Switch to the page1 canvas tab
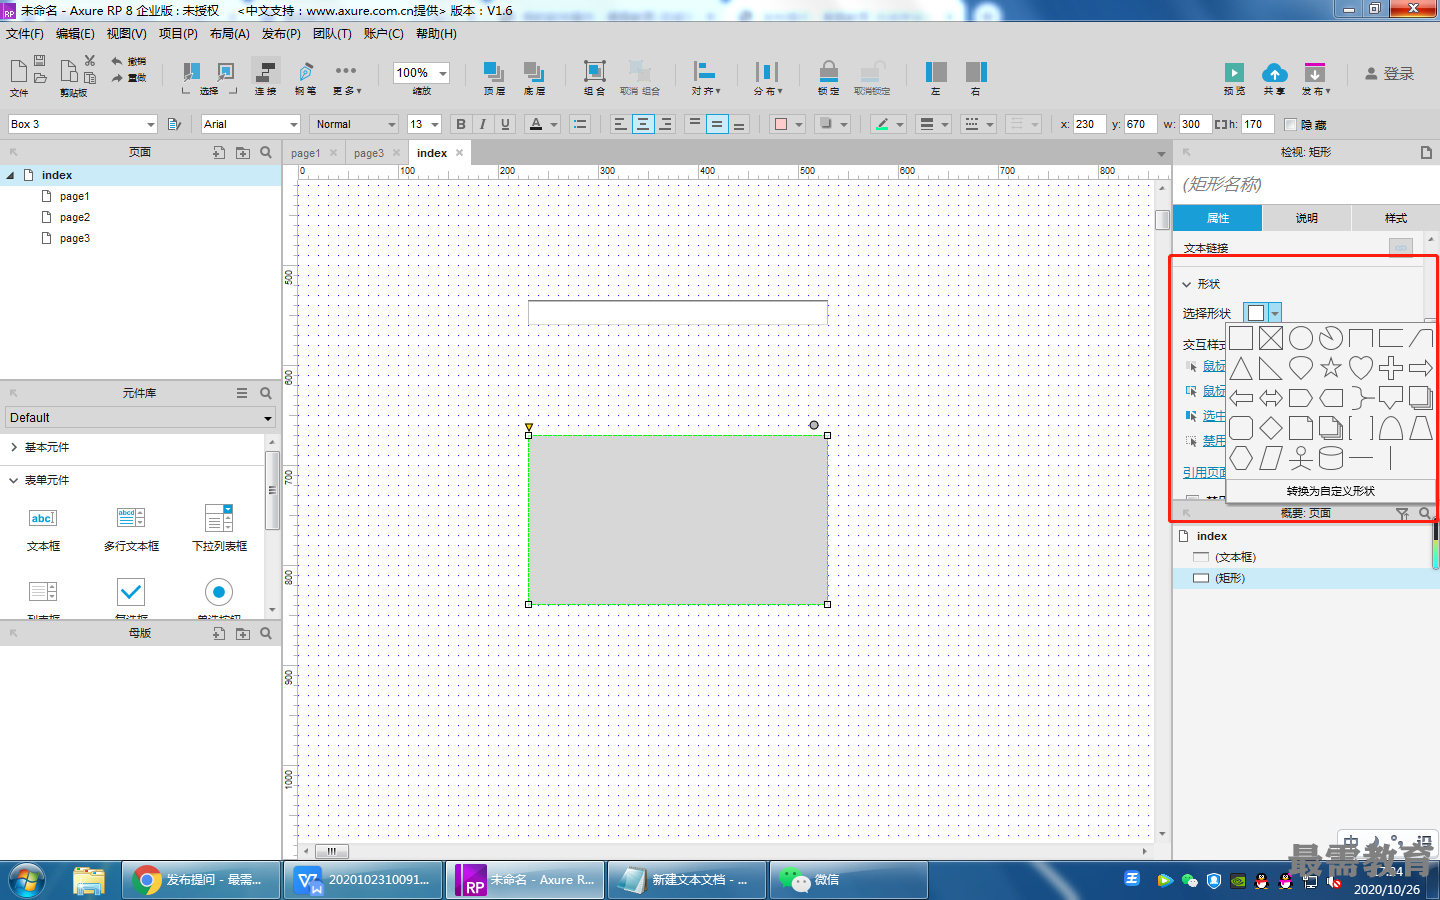 click(x=306, y=153)
